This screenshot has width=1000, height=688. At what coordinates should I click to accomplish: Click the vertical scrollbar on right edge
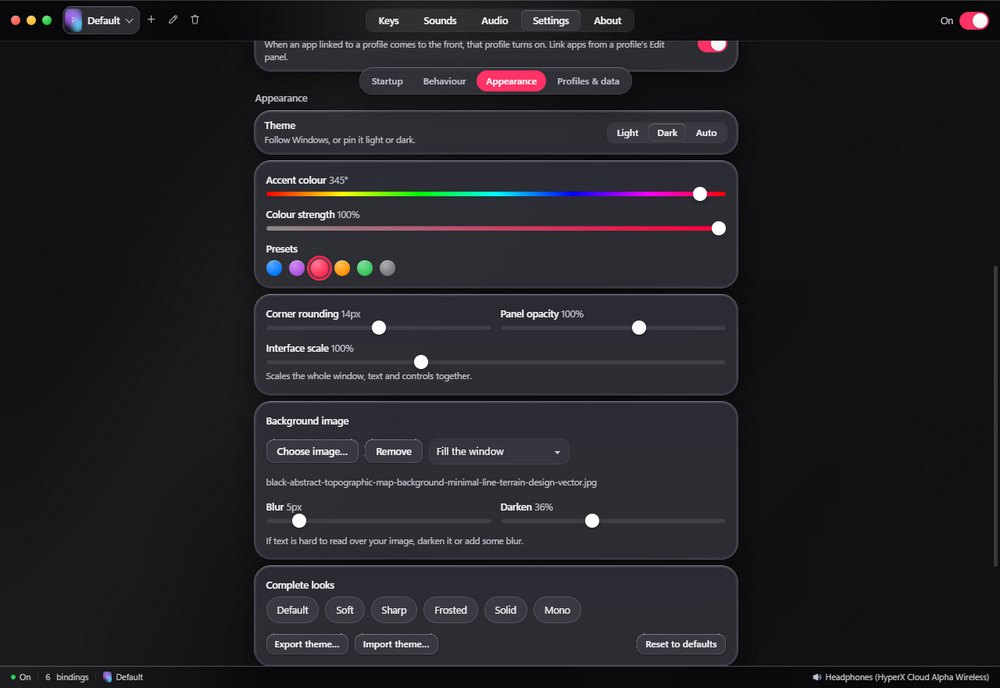tap(996, 416)
